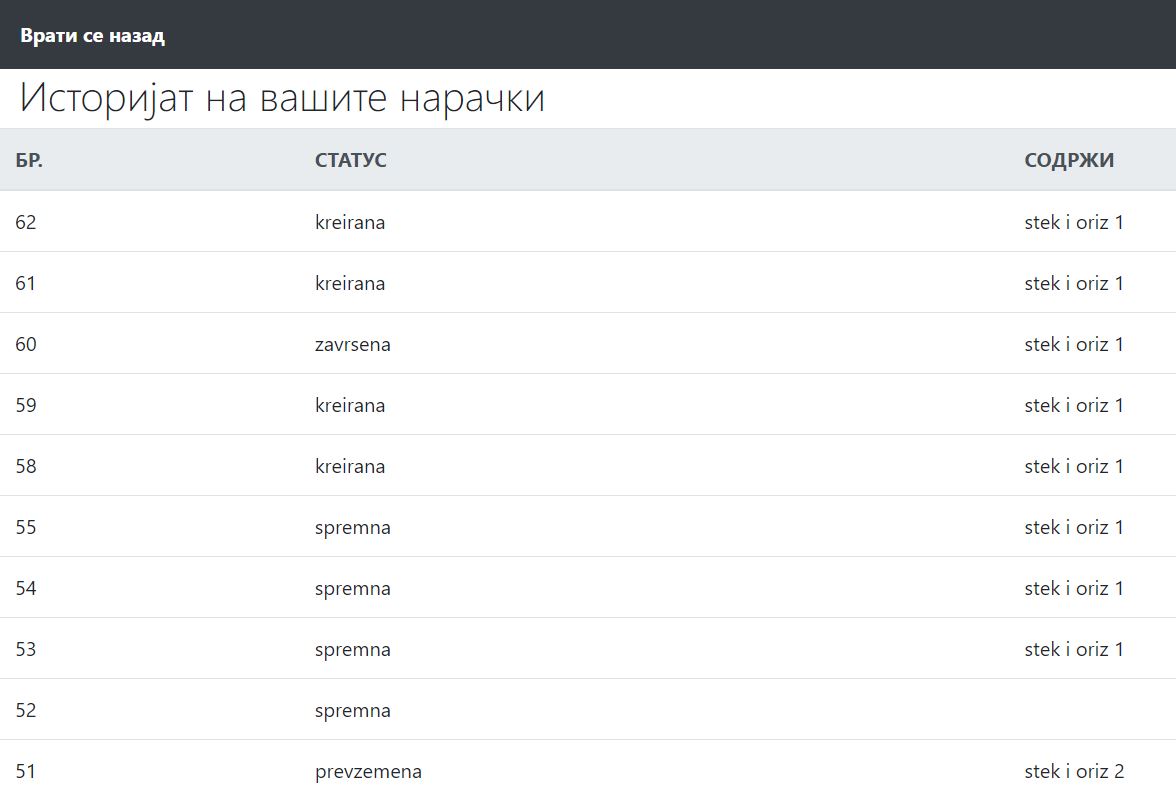Select order number 55
Screen dimensions: 1176x797
pos(26,527)
